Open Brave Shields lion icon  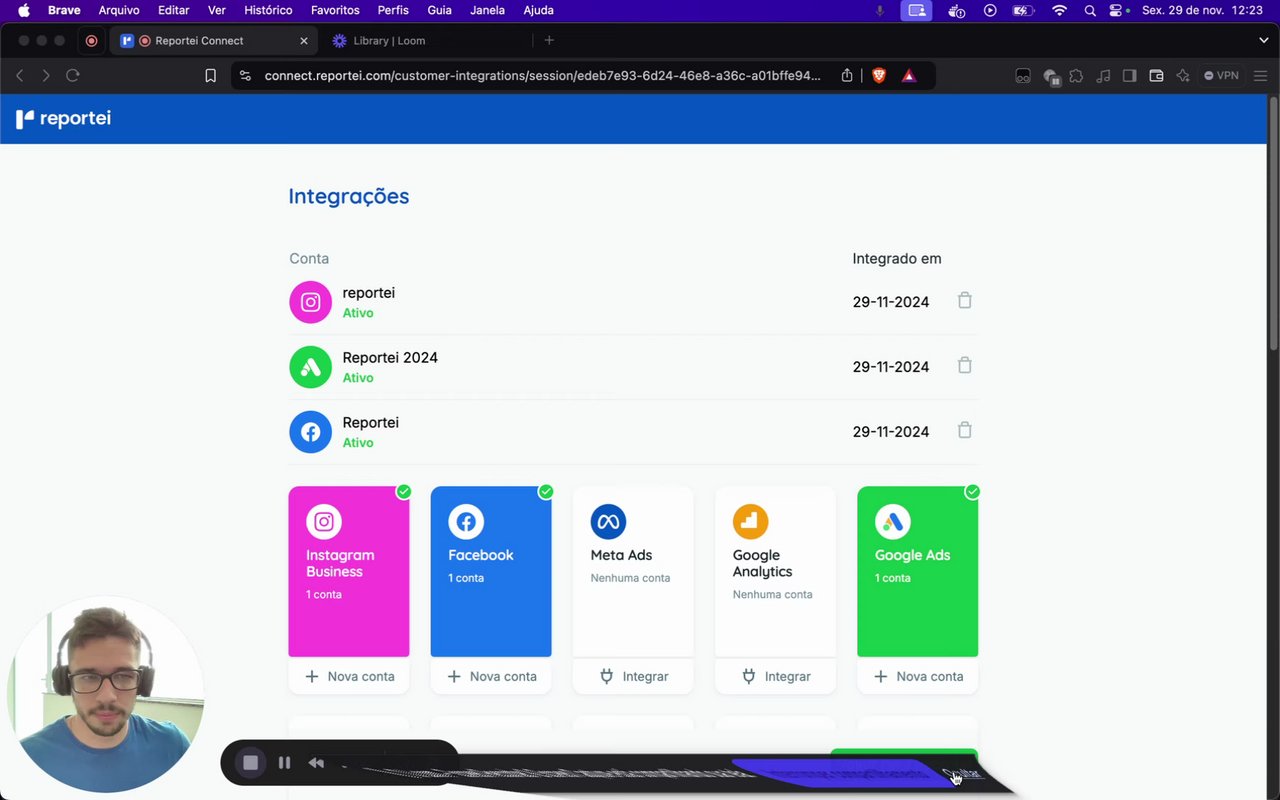879,75
